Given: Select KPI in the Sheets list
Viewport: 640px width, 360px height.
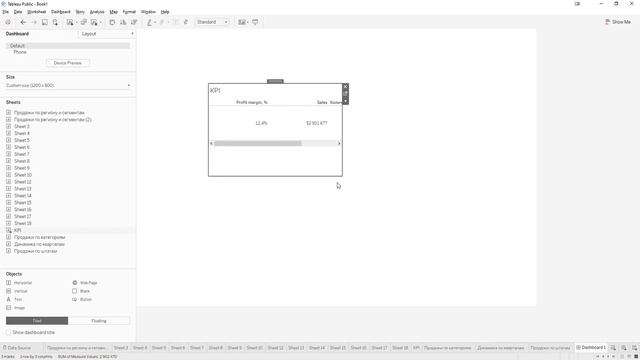Looking at the screenshot, I should coord(18,230).
